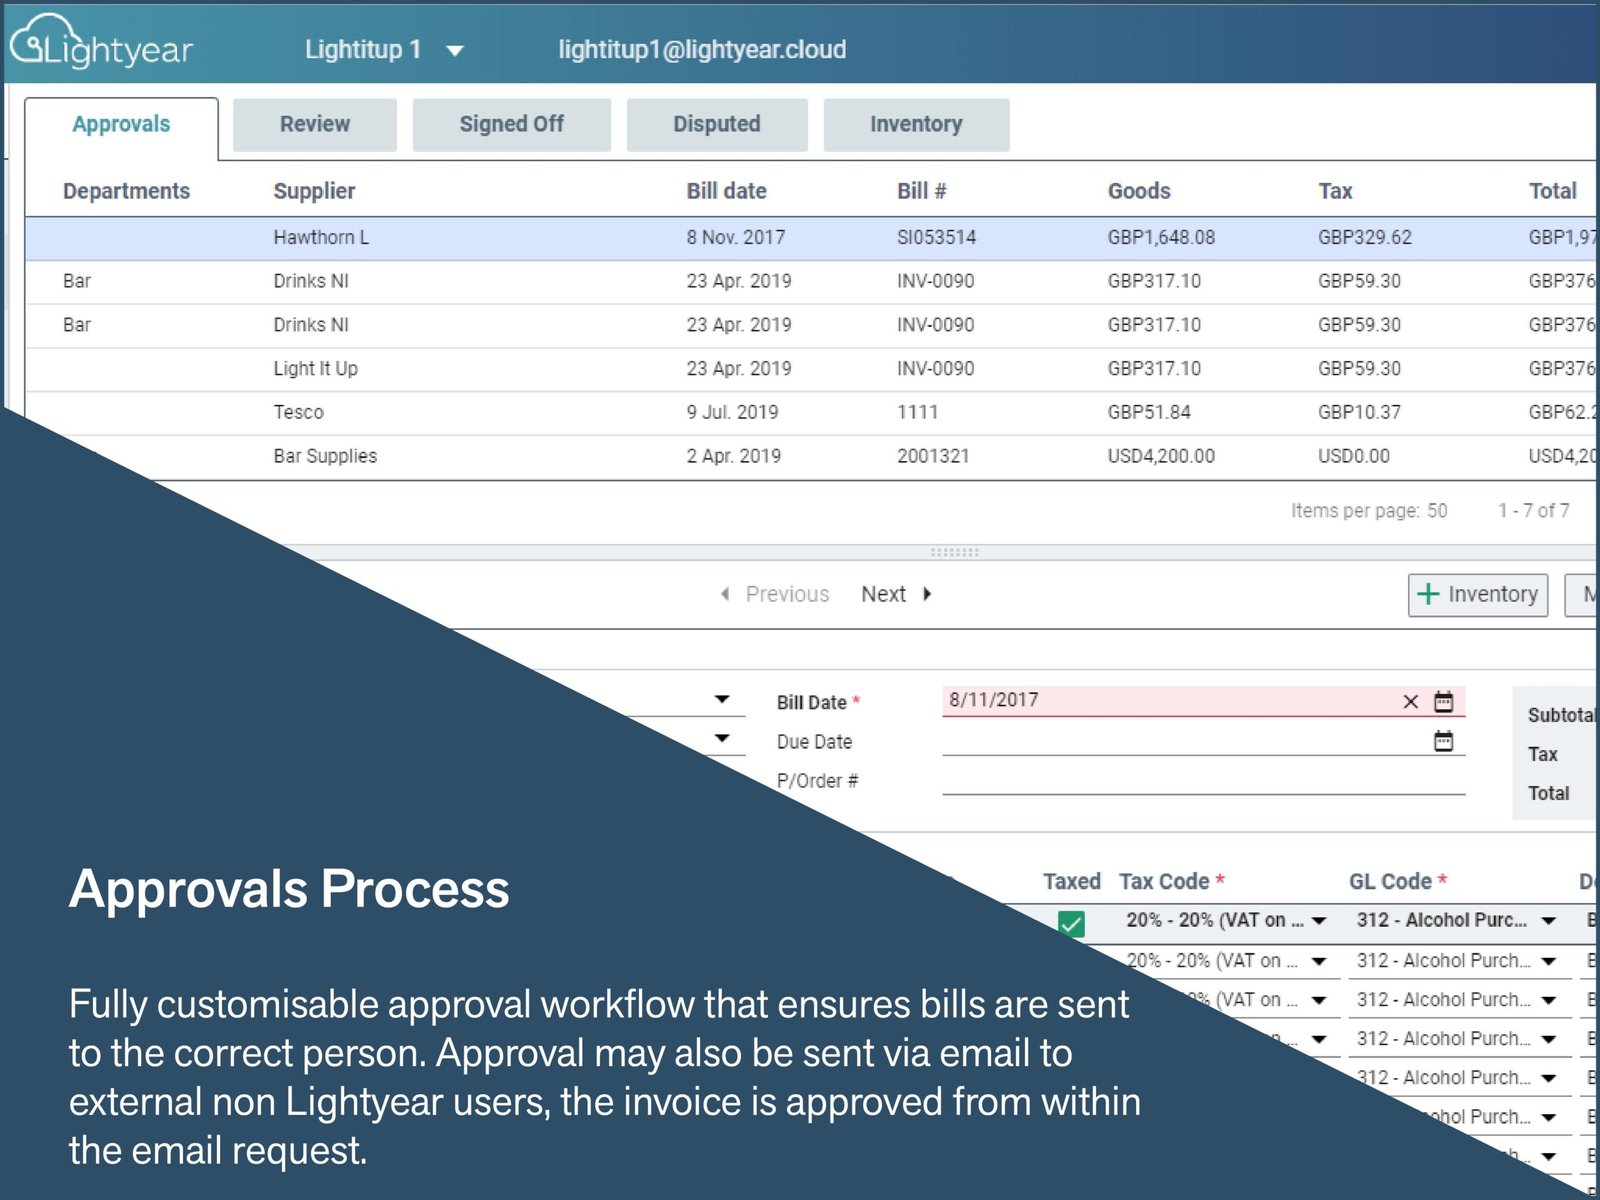Open second row's GL Code dropdown arrow
This screenshot has height=1200, width=1600.
pos(1549,961)
